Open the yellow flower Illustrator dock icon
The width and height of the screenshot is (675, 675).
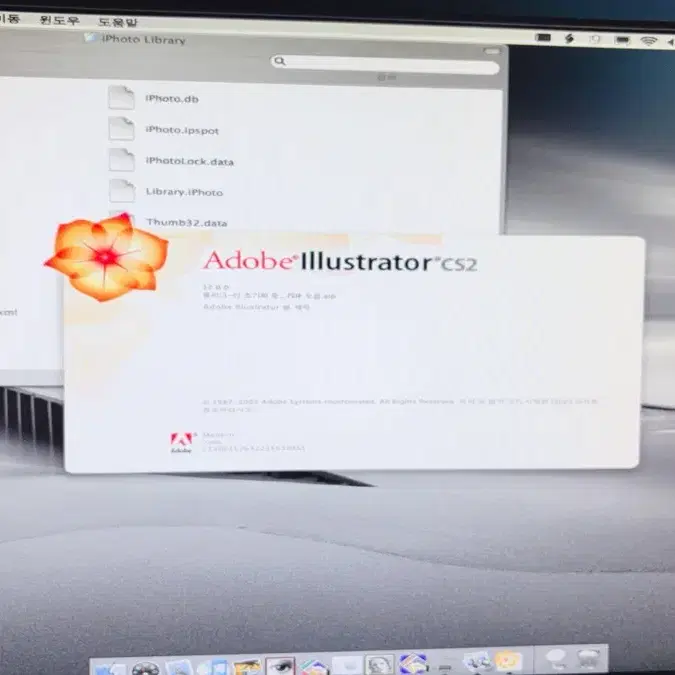pyautogui.click(x=508, y=660)
